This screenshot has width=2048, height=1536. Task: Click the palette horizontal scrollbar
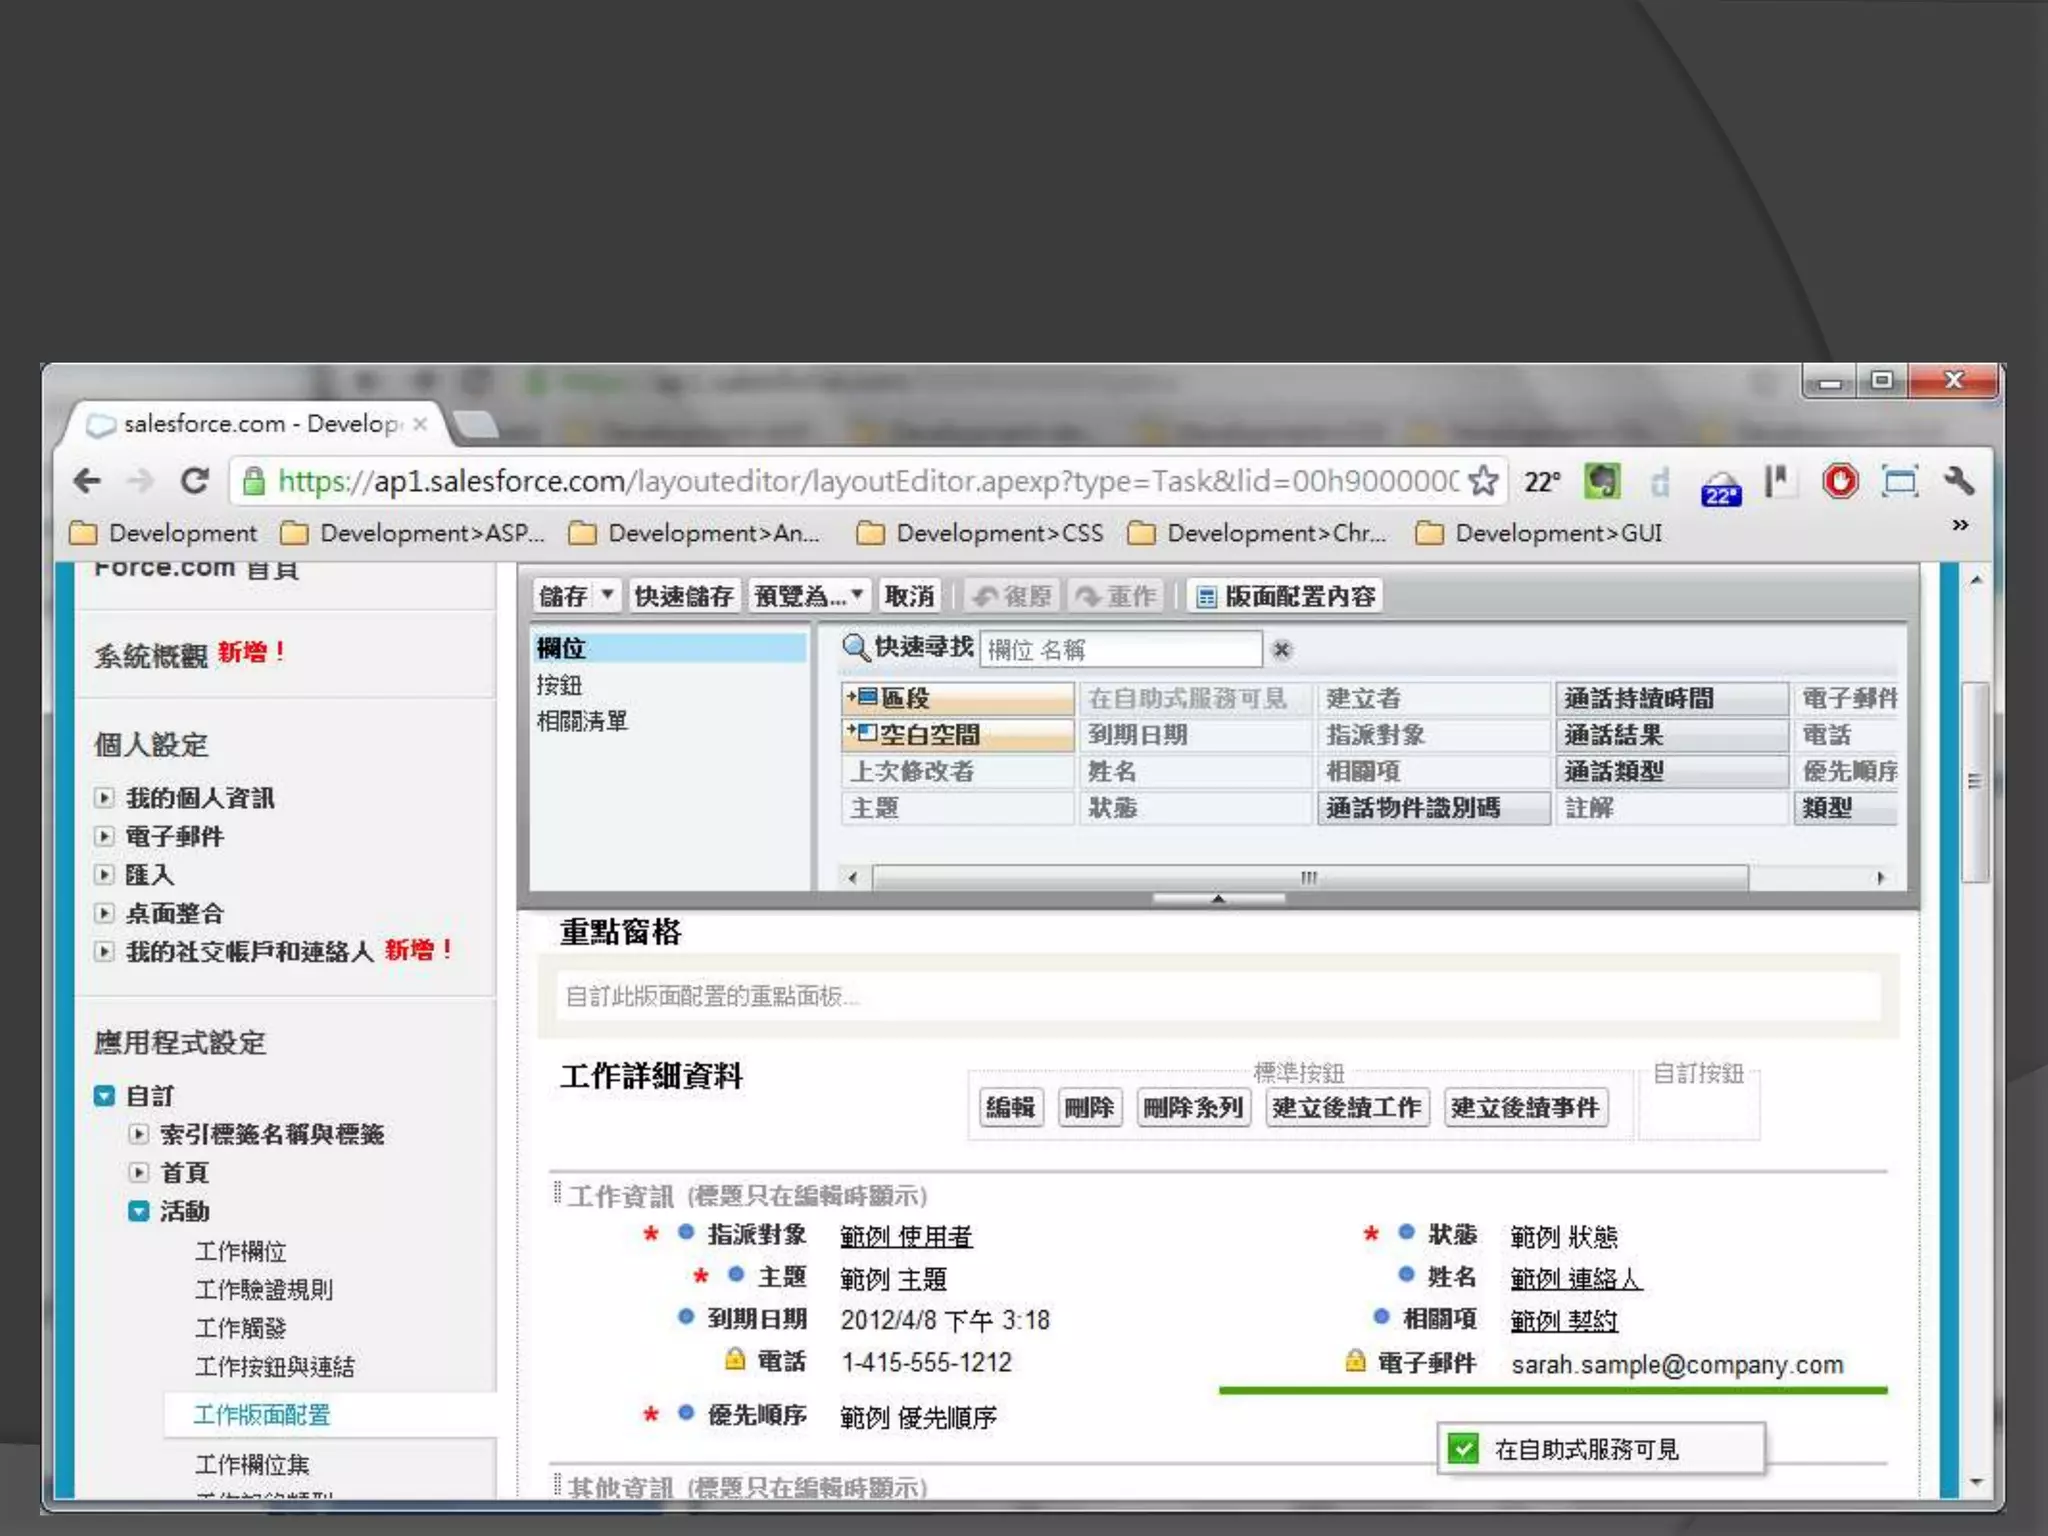coord(1308,877)
